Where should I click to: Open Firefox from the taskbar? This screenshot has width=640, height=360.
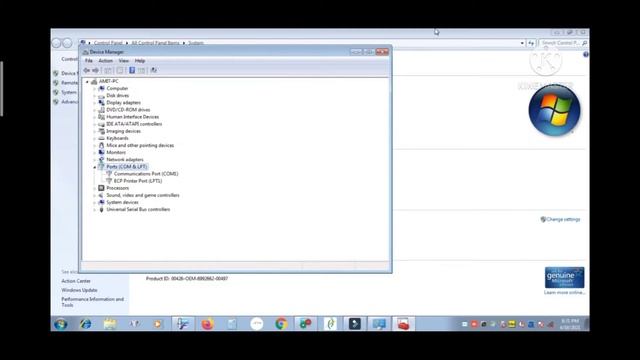207,324
